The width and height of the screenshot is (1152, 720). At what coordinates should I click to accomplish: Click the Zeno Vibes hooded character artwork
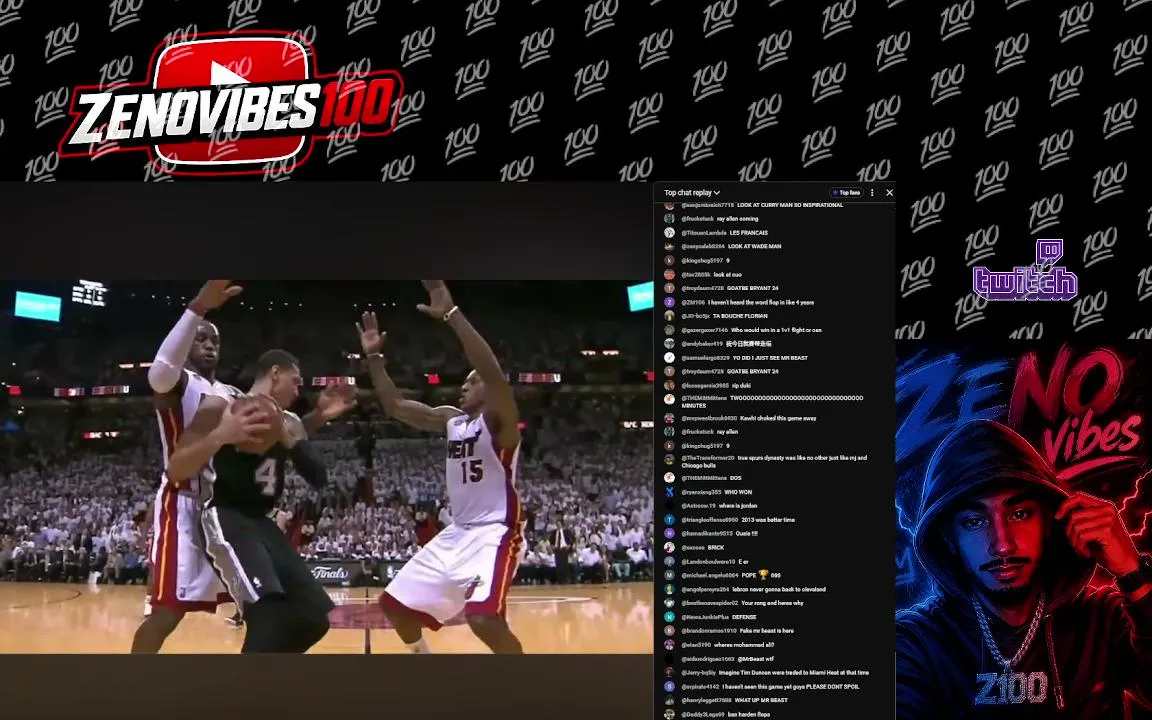1023,529
